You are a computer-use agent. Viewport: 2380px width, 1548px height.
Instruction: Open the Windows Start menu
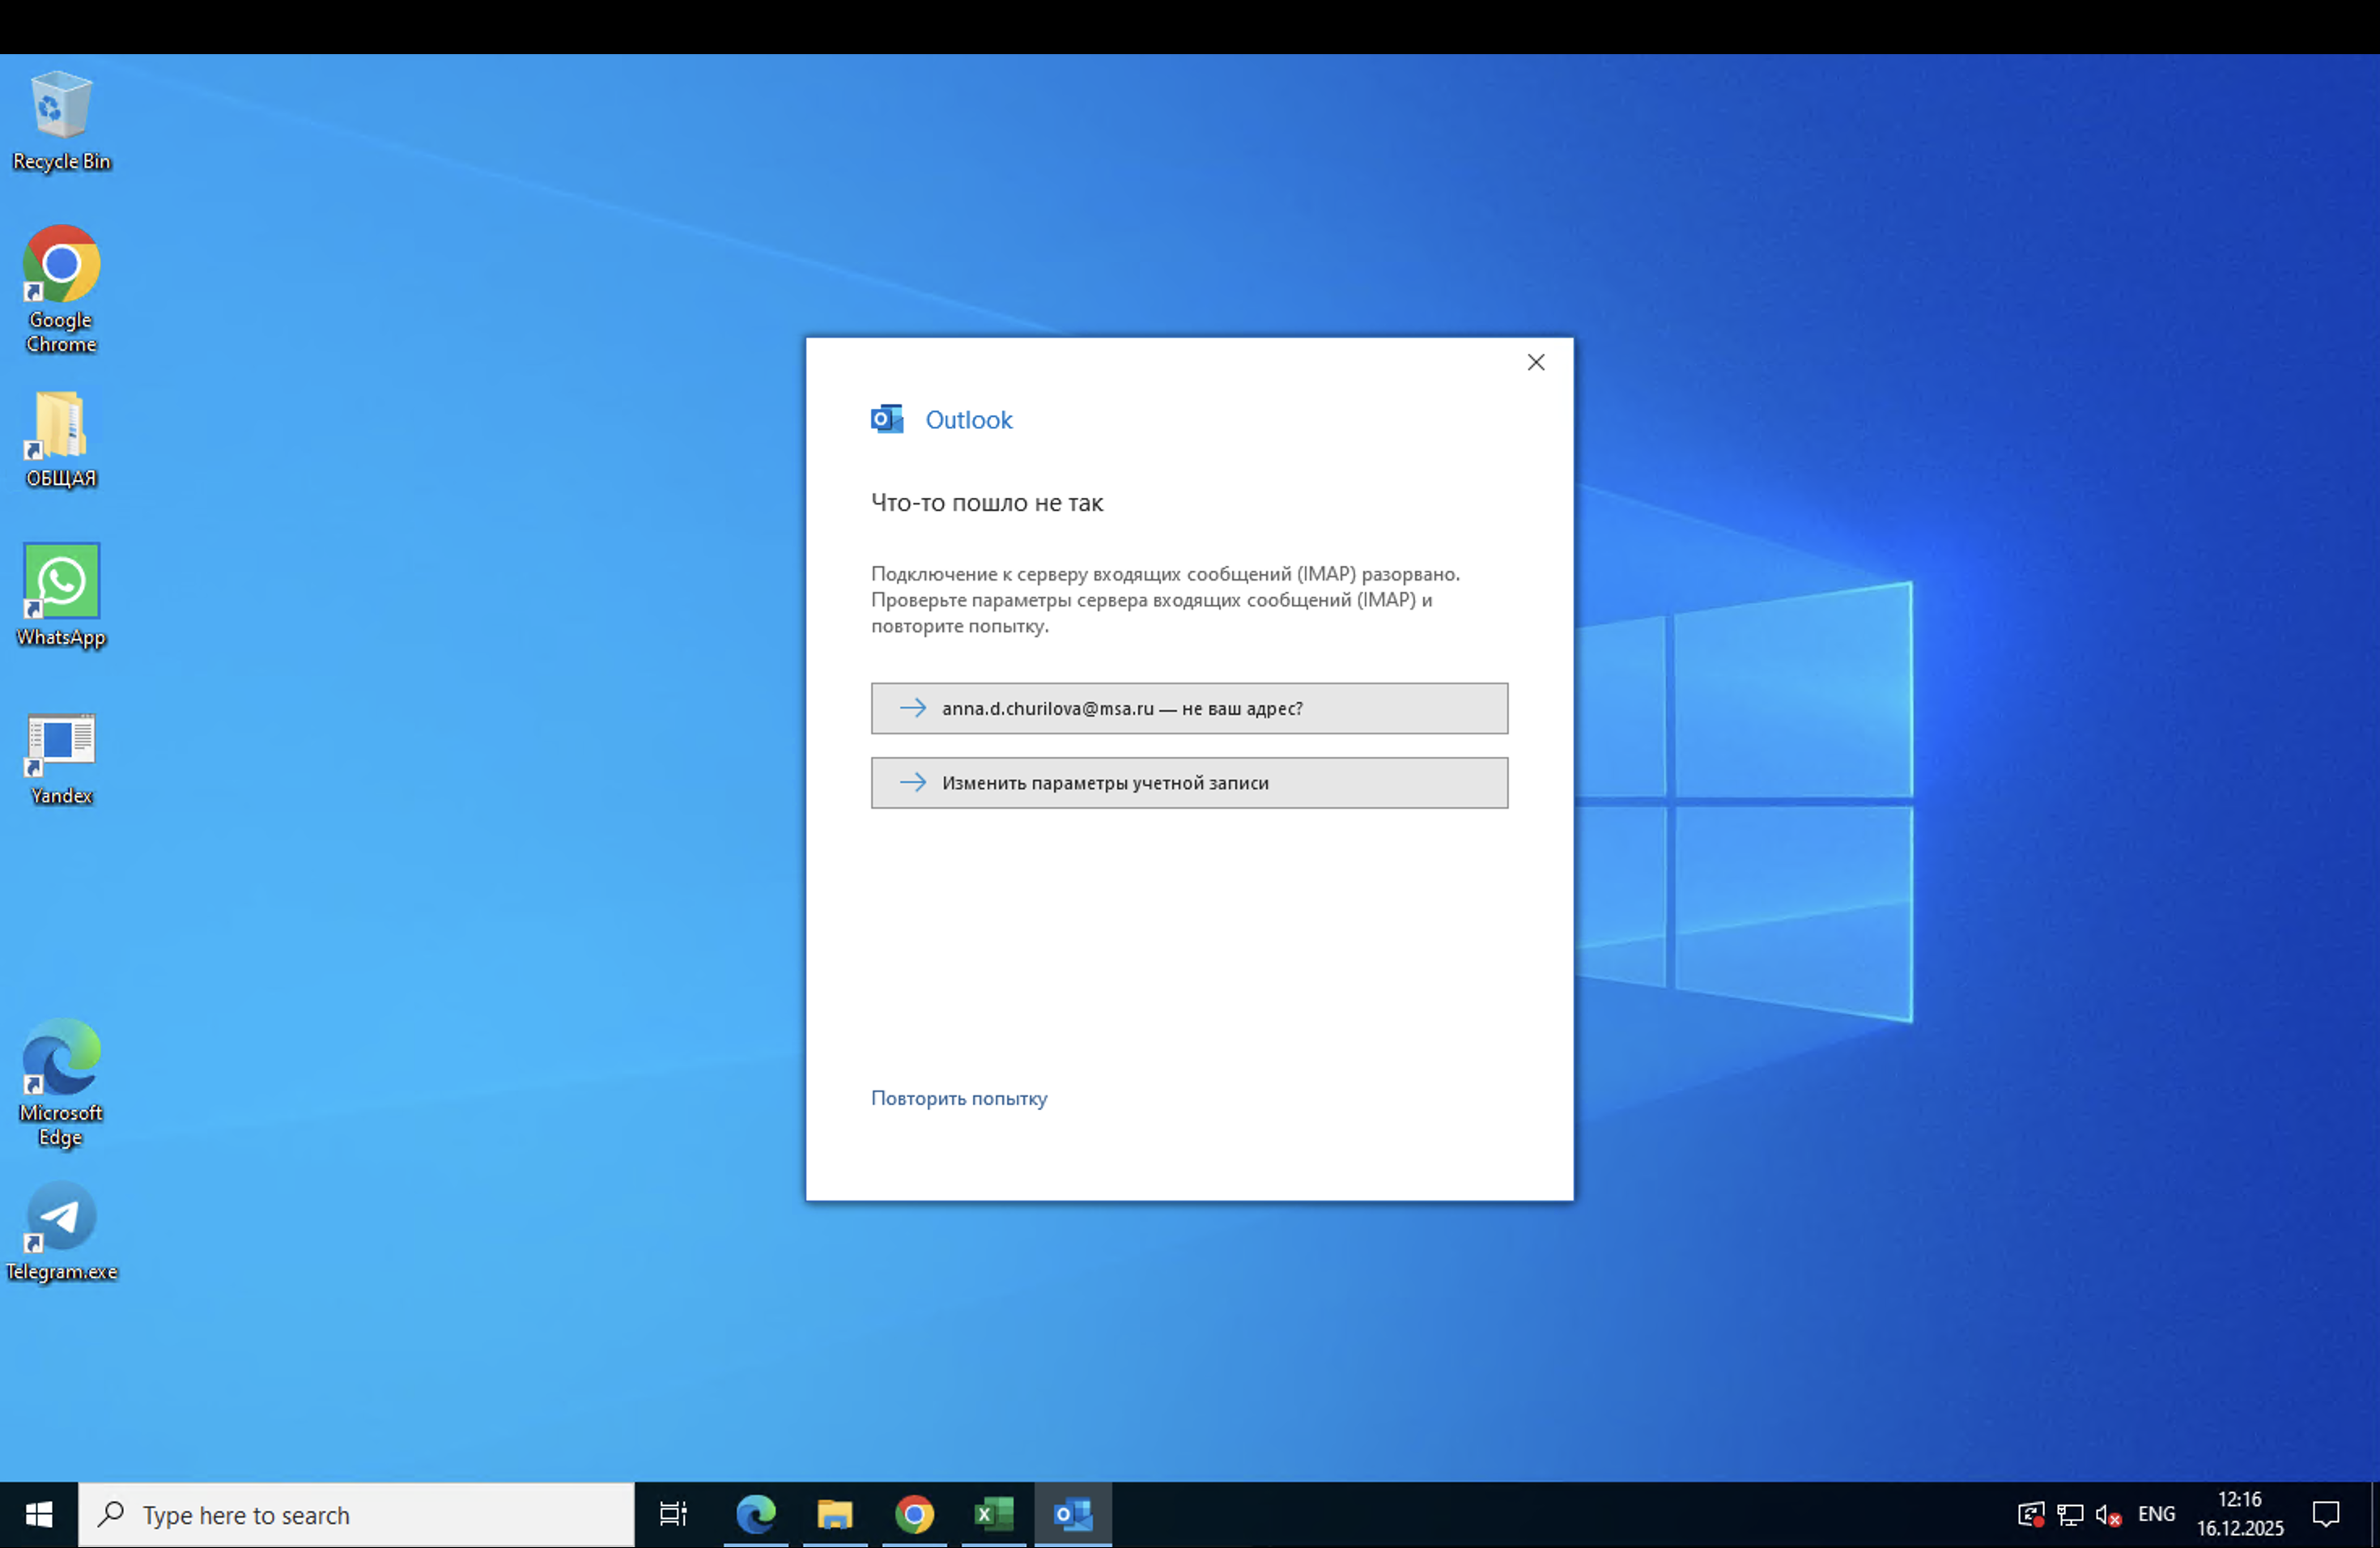click(x=38, y=1515)
